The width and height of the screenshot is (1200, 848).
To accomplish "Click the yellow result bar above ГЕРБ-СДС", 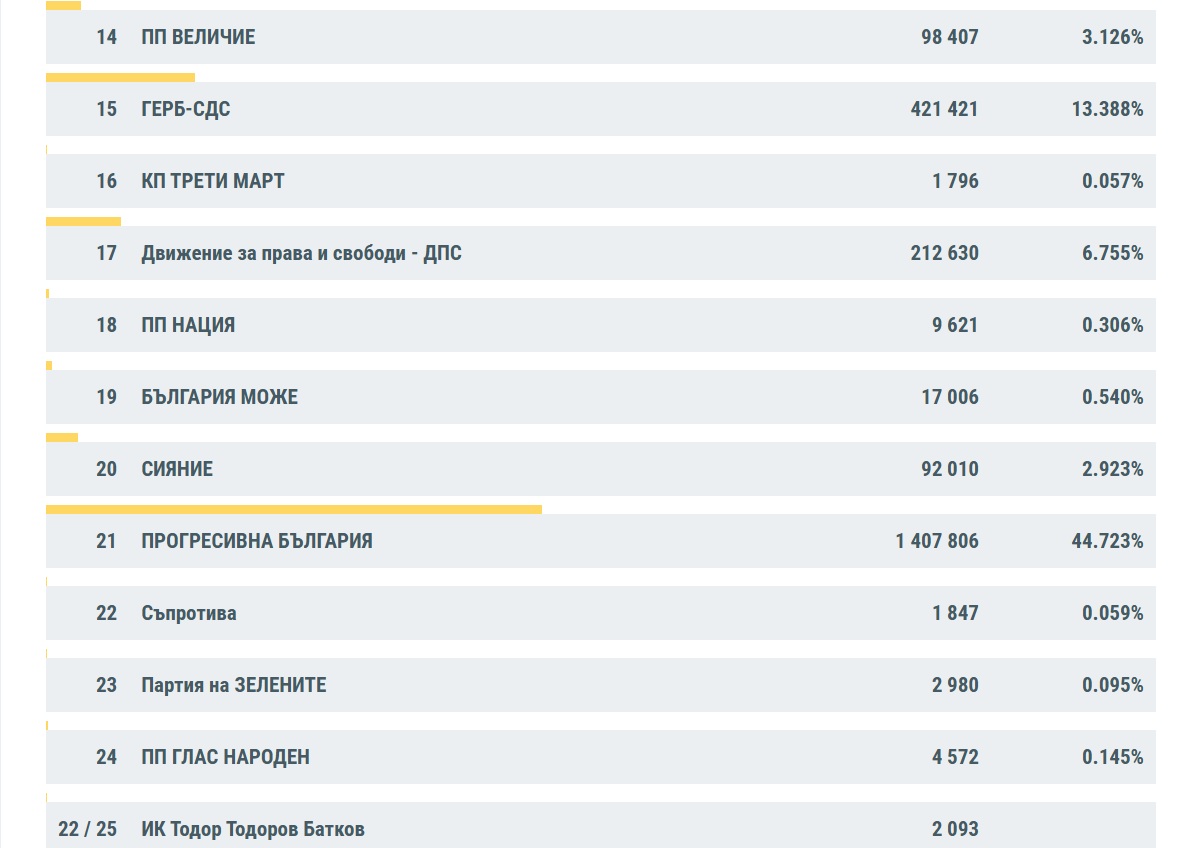I will [x=120, y=77].
